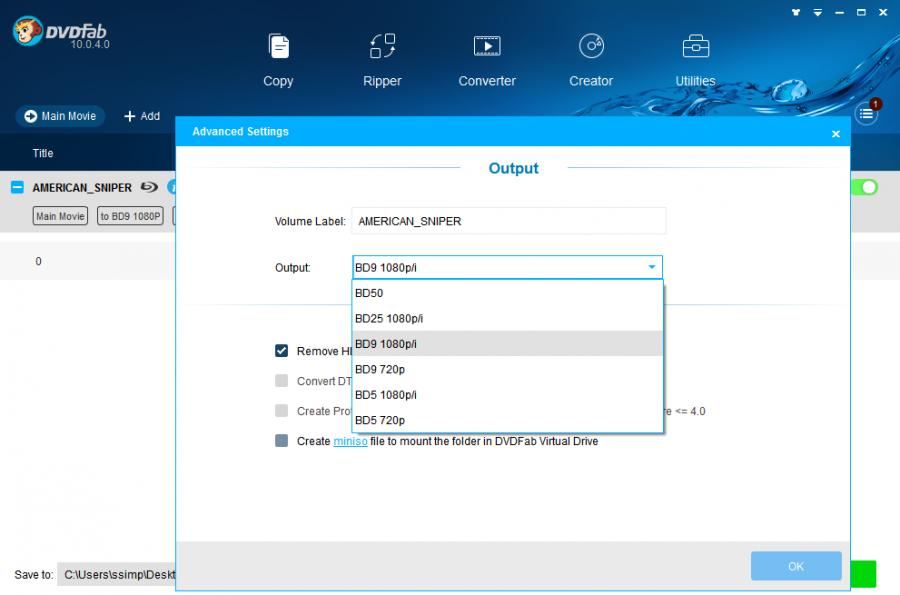The image size is (900, 595).
Task: Open the Copy module
Action: tap(278, 60)
